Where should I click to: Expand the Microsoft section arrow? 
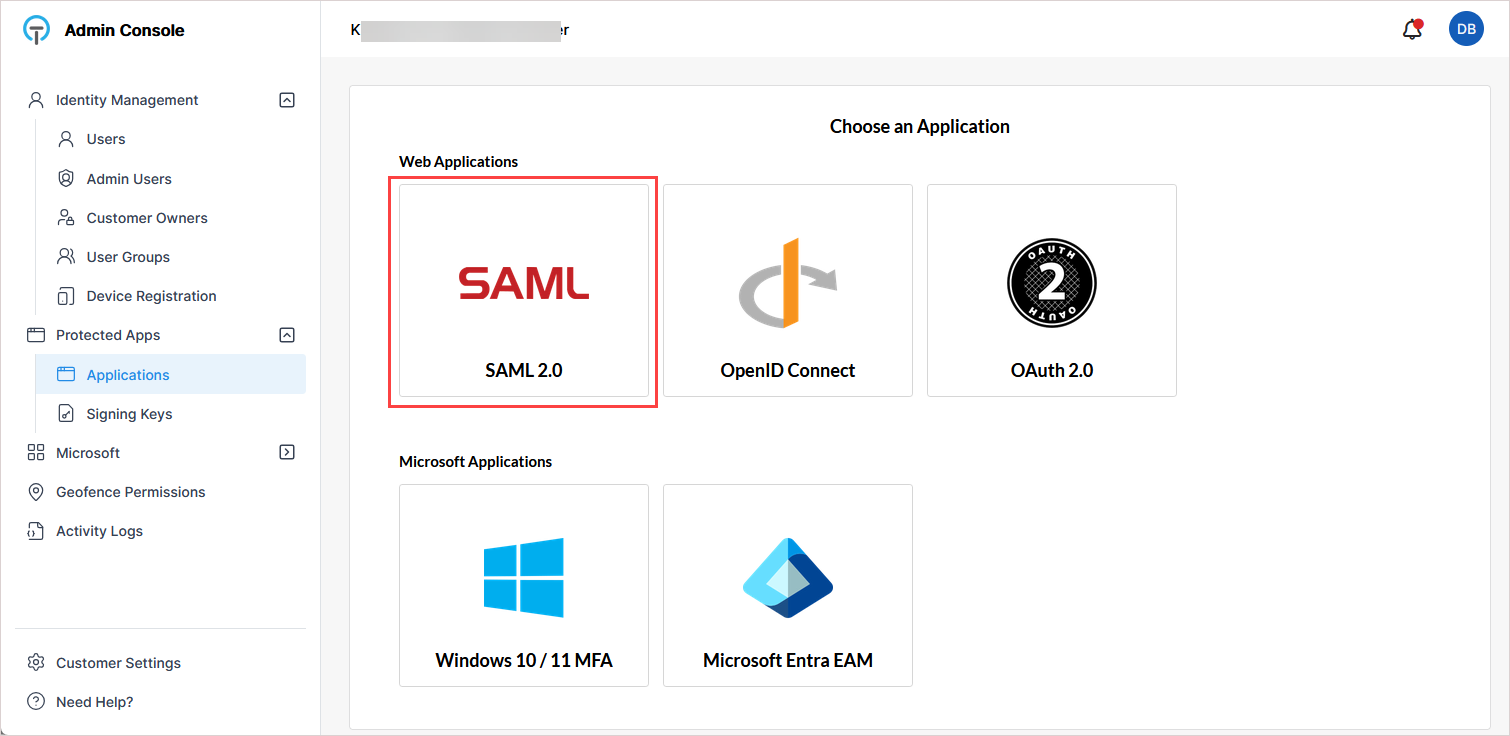pyautogui.click(x=287, y=452)
